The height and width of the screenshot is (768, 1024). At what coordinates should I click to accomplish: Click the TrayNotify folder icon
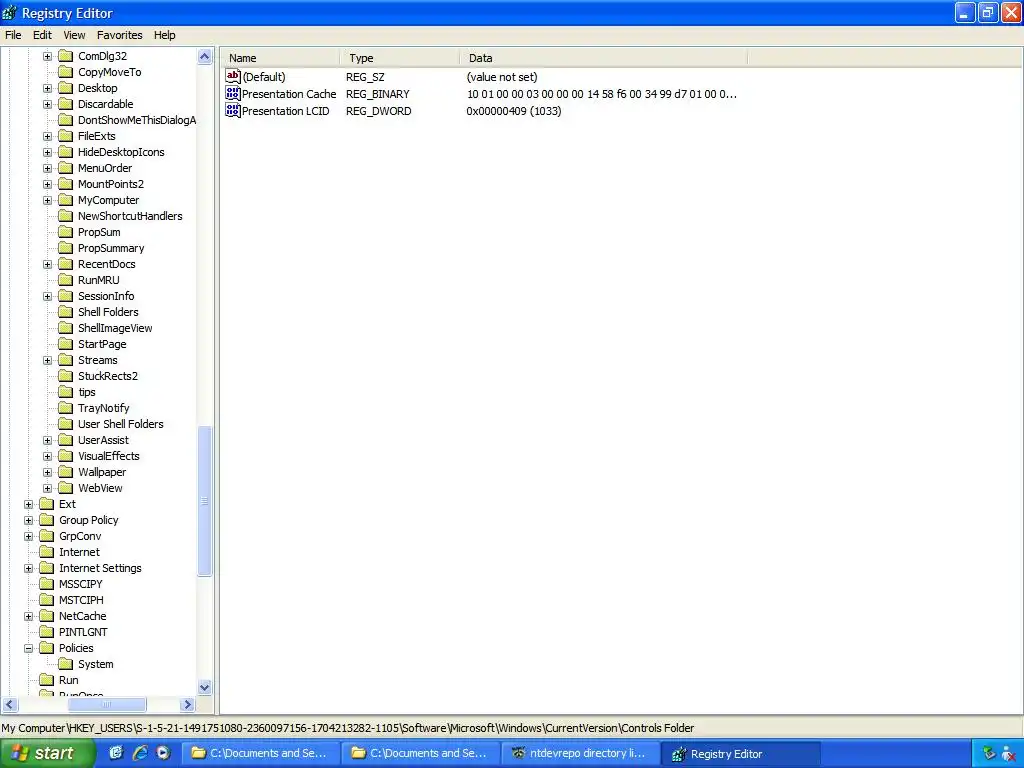pyautogui.click(x=65, y=408)
